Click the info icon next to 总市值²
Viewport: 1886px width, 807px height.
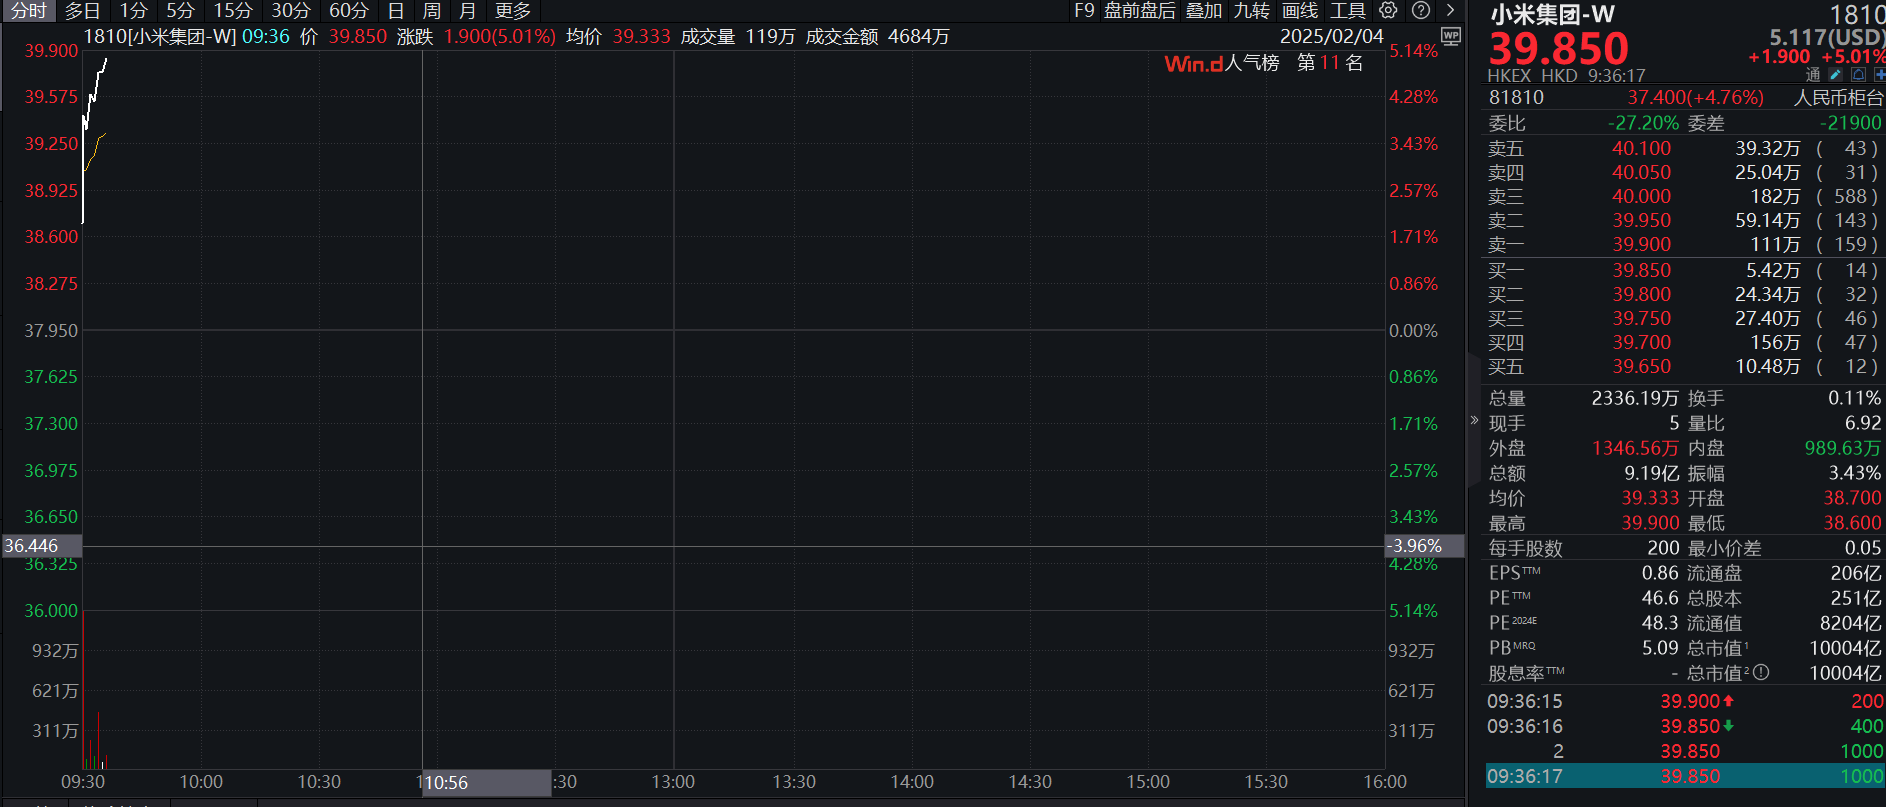click(x=1761, y=673)
